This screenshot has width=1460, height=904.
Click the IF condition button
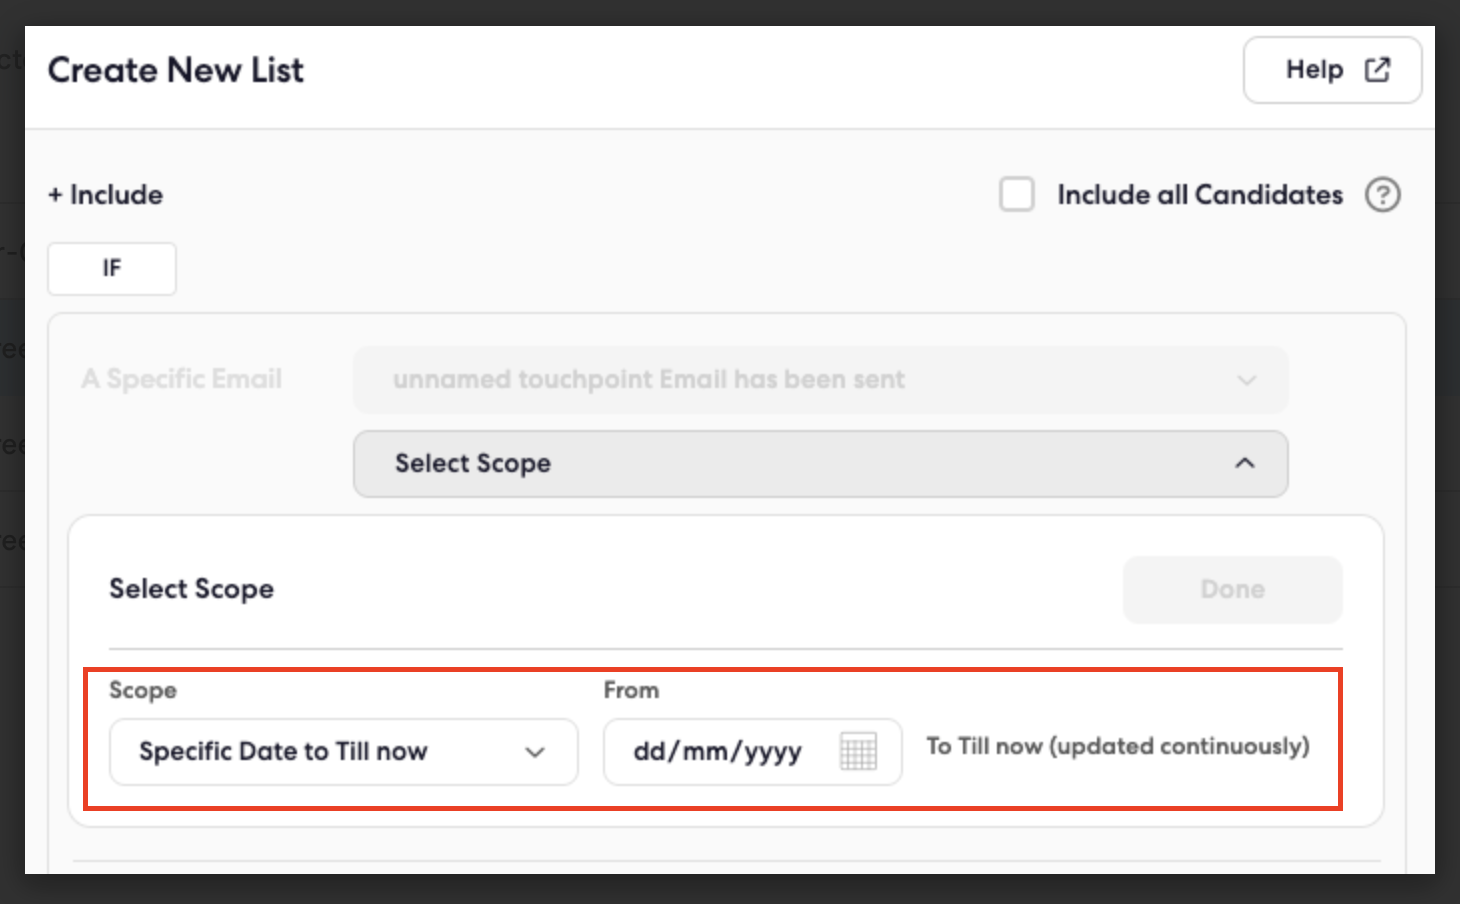[112, 268]
